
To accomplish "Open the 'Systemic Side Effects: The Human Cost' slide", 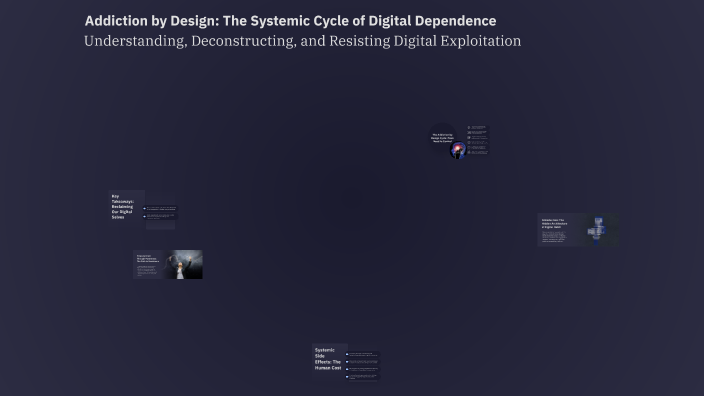I will tap(346, 362).
